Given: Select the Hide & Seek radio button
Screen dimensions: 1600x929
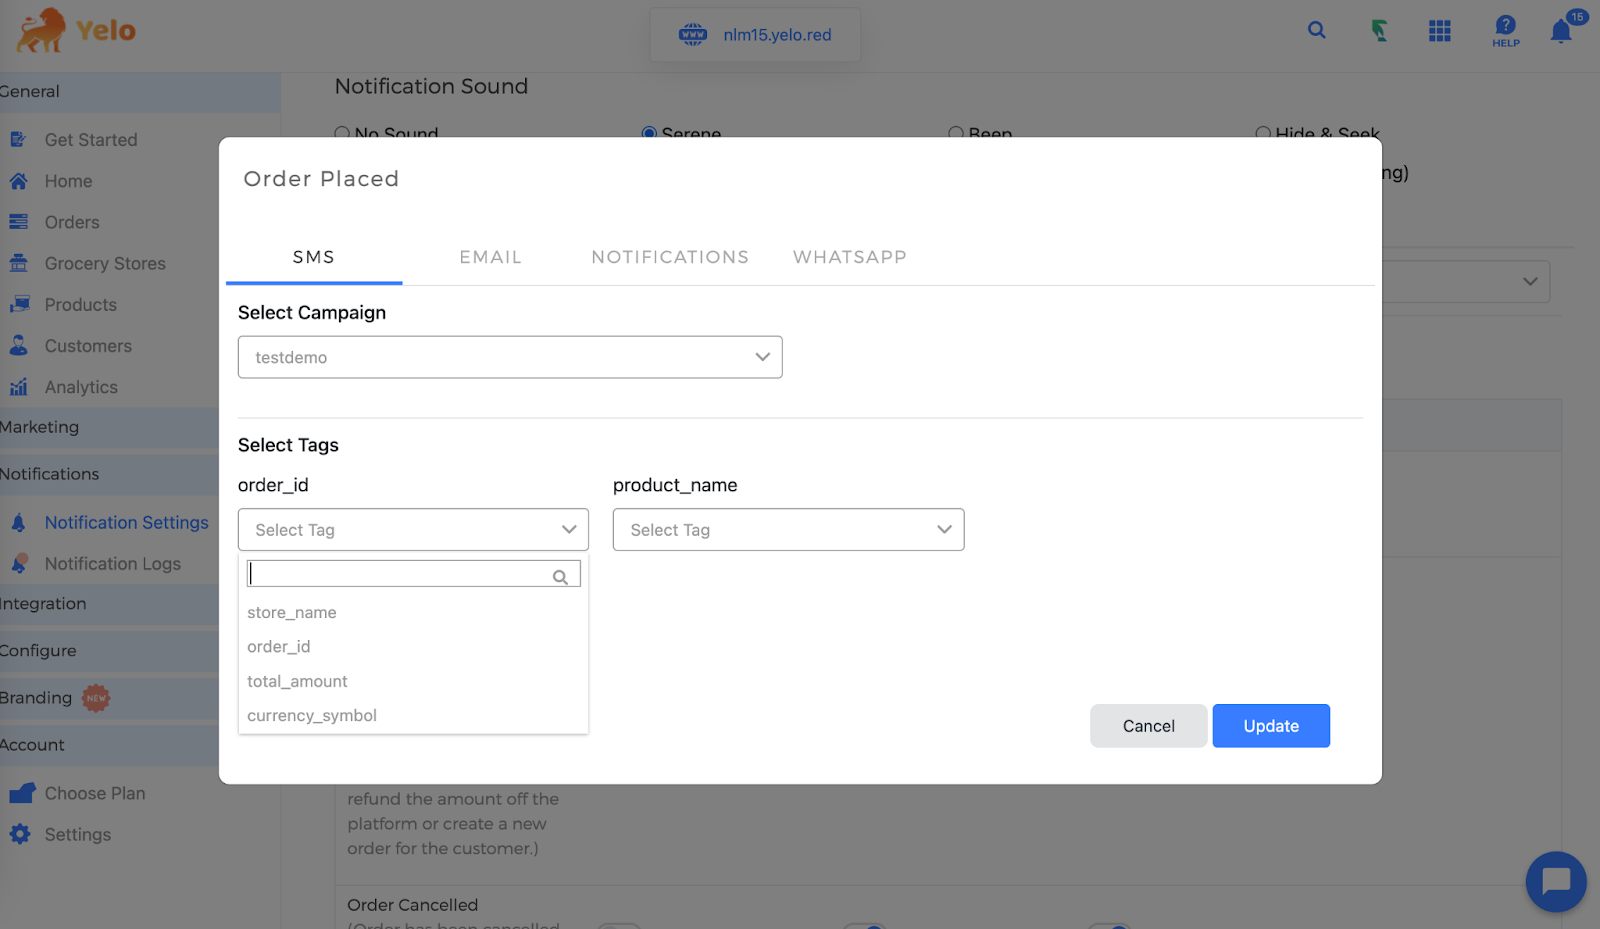Looking at the screenshot, I should 1263,133.
